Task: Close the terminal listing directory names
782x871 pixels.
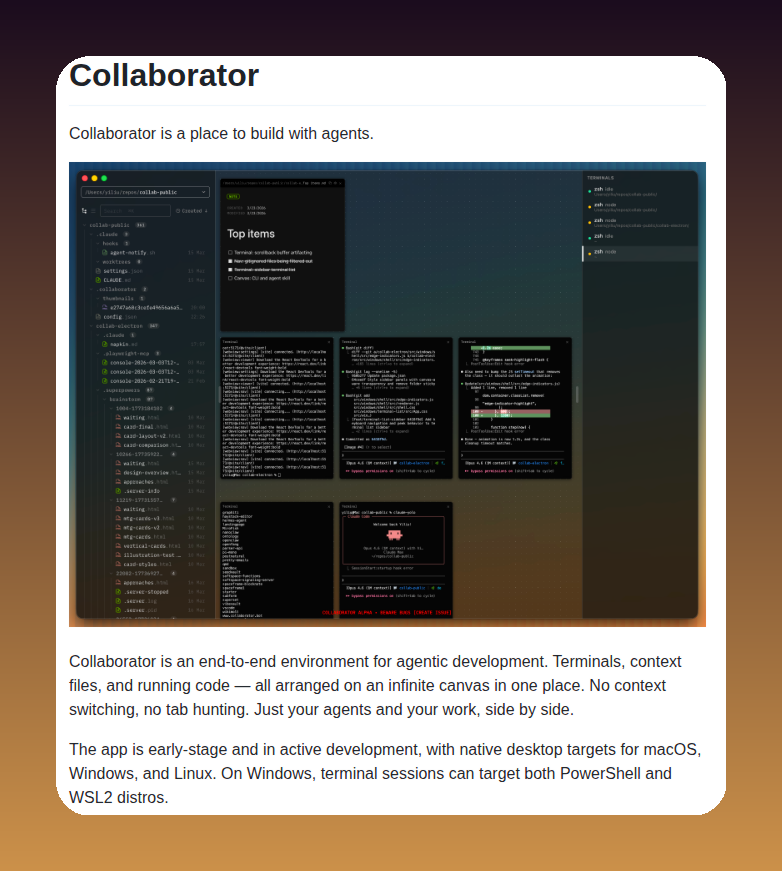Action: [x=329, y=506]
